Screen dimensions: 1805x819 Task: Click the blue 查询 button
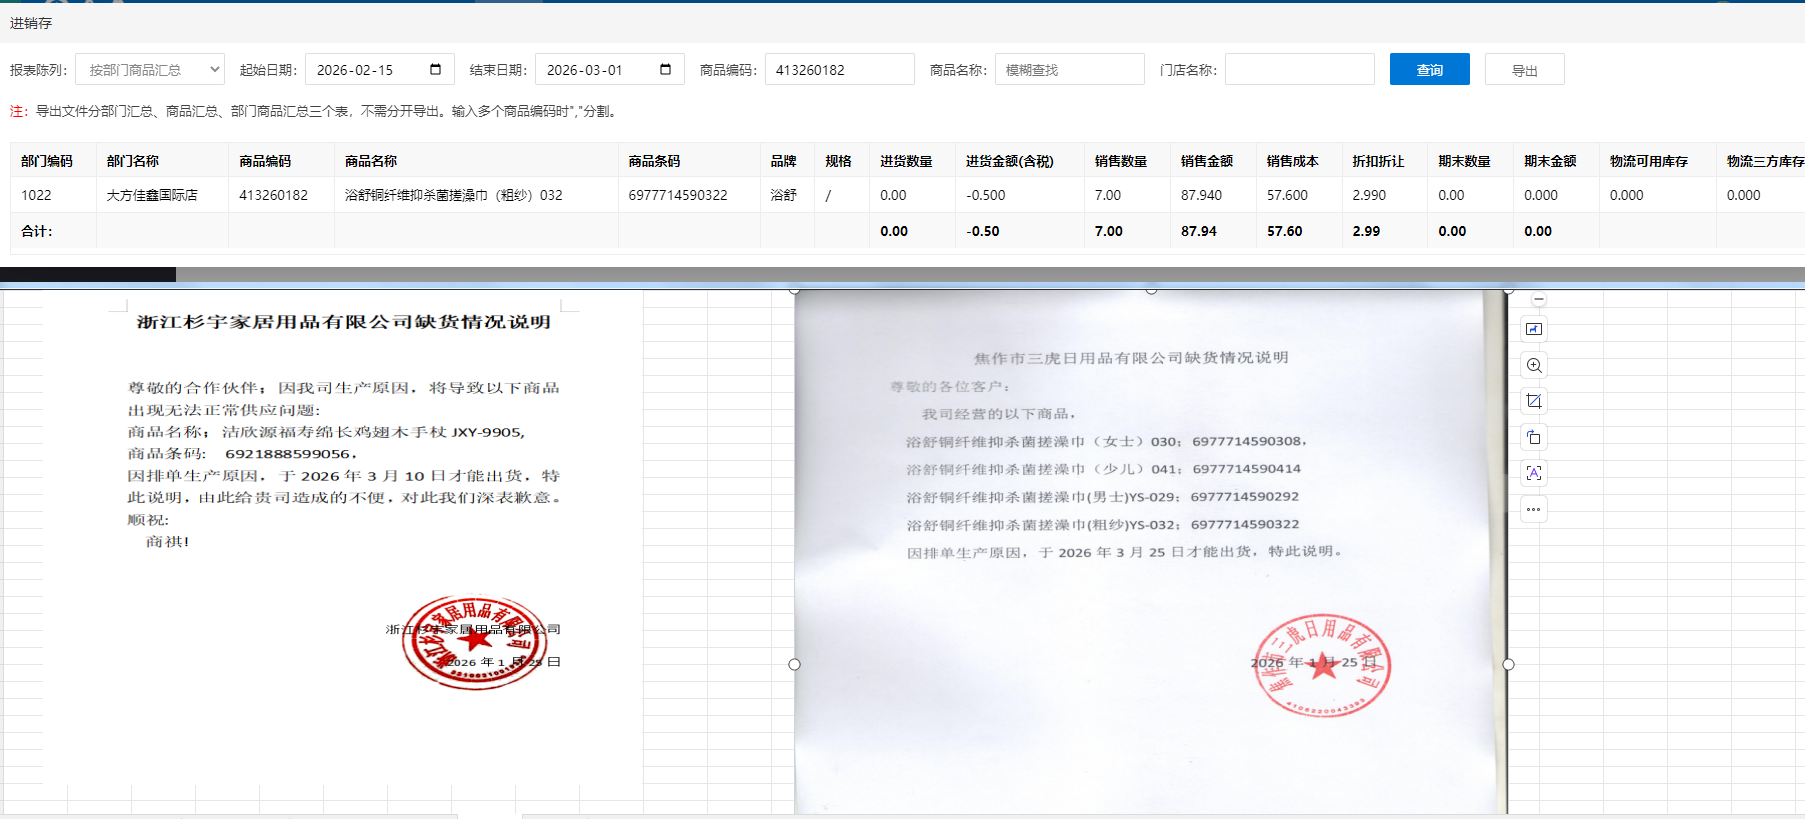pos(1429,70)
